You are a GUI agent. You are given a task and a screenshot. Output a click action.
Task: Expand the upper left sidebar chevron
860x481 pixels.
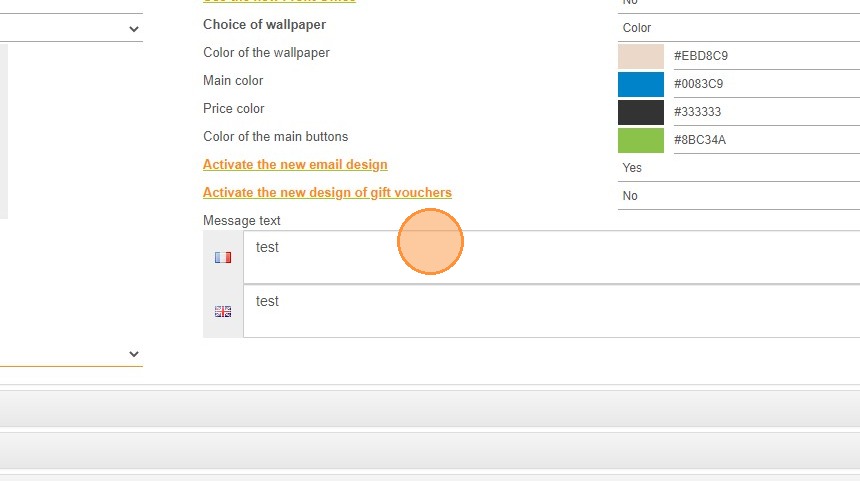(134, 29)
